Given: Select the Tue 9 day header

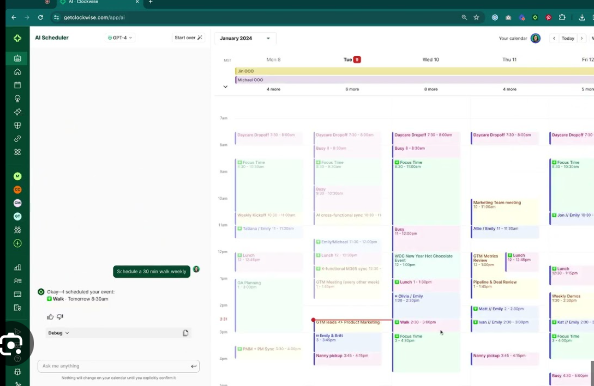Looking at the screenshot, I should coord(352,59).
